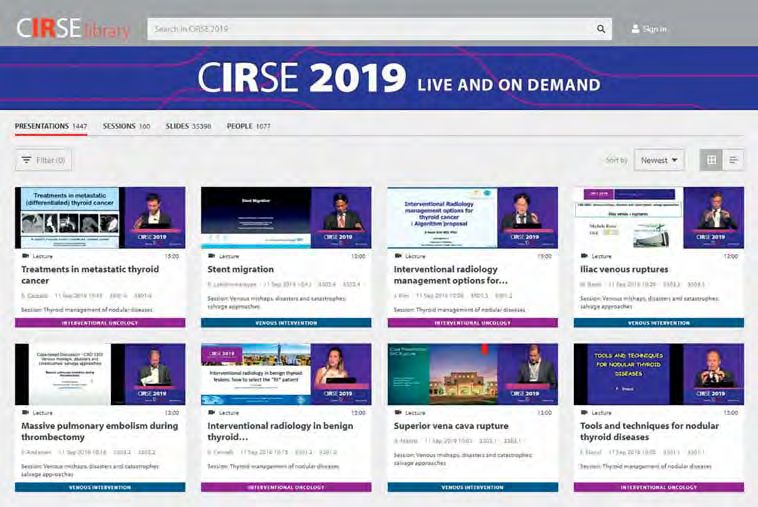Screen dimensions: 758x507
Task: Open Interventional radiology in benign thyroid thumbnail
Action: point(286,374)
